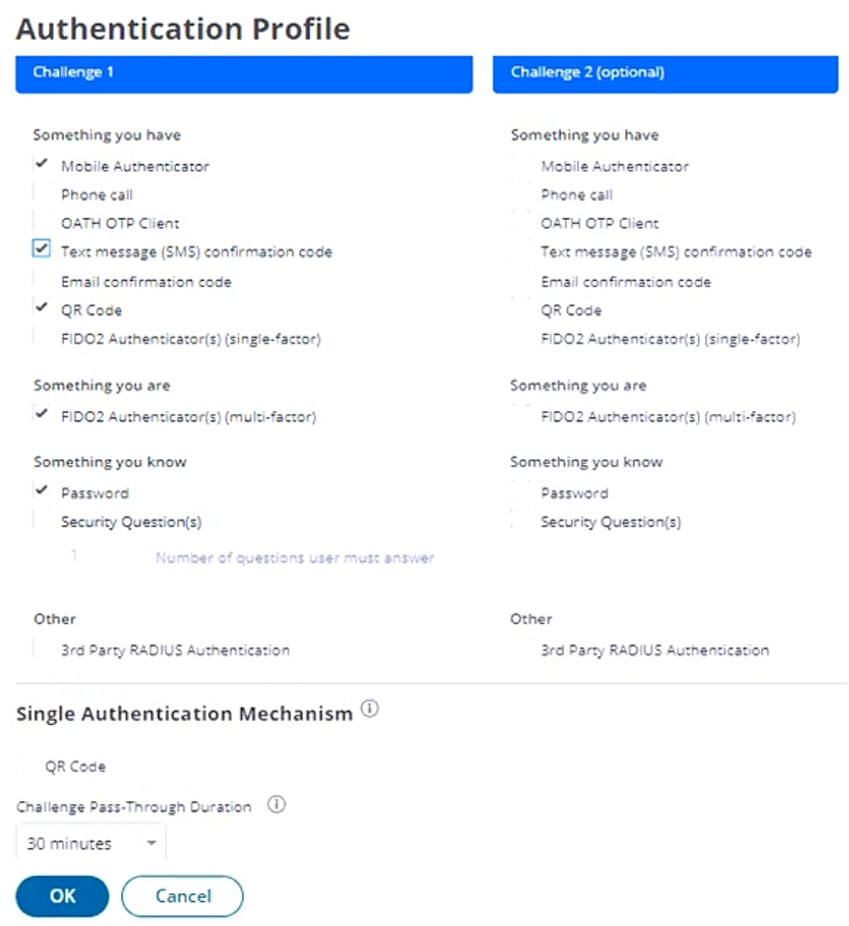Click the OK button
The width and height of the screenshot is (849, 926).
(62, 896)
